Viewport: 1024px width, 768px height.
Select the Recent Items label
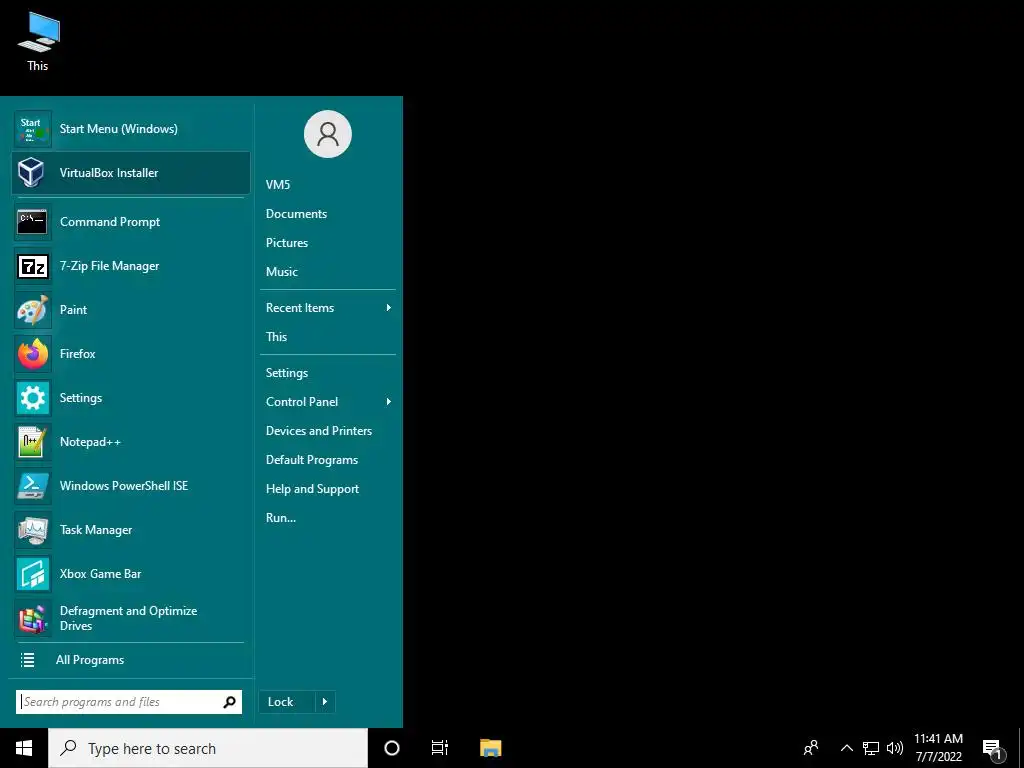(x=300, y=308)
